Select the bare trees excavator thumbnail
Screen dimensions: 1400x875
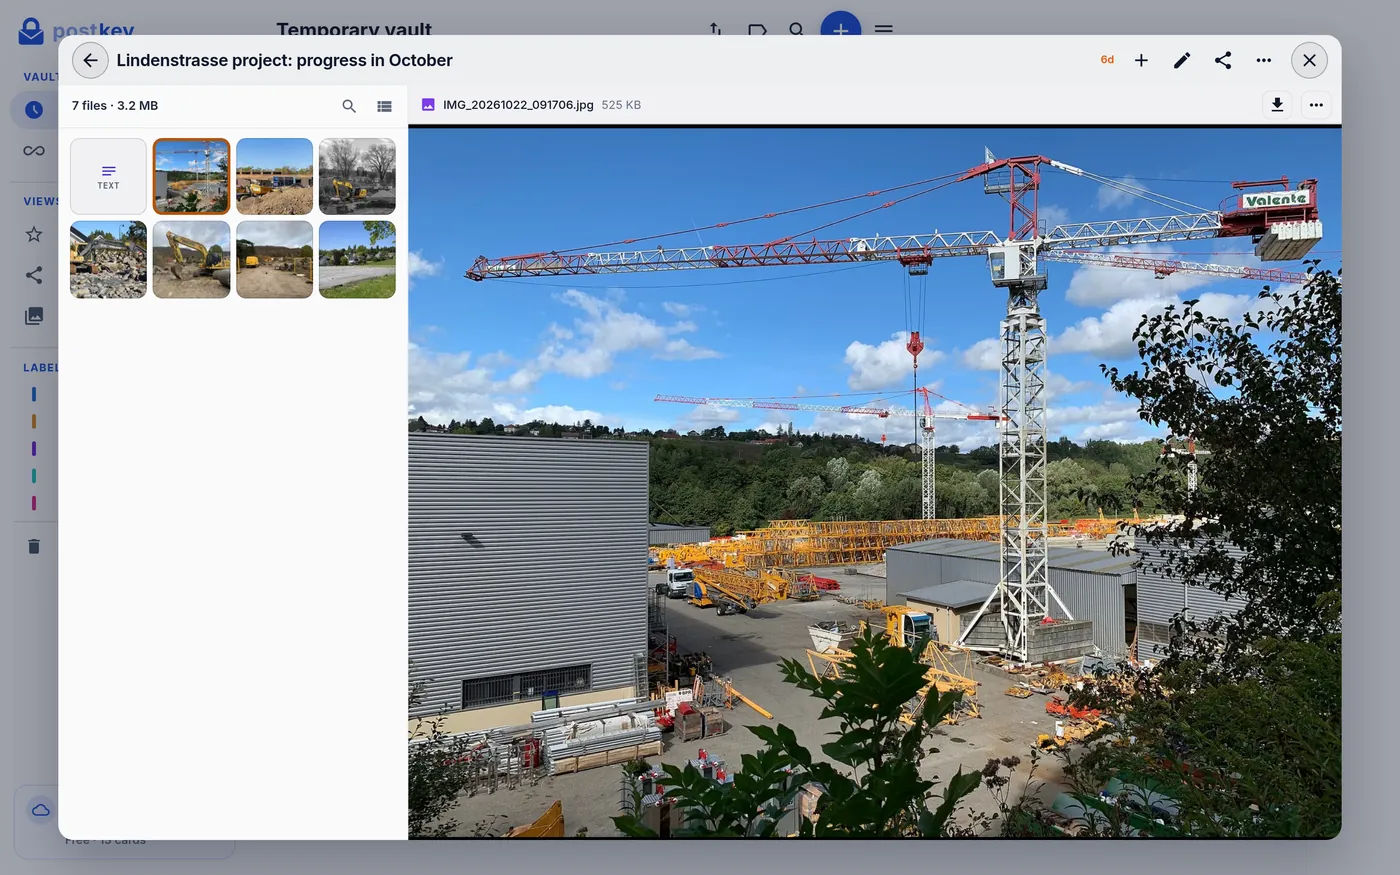click(357, 176)
